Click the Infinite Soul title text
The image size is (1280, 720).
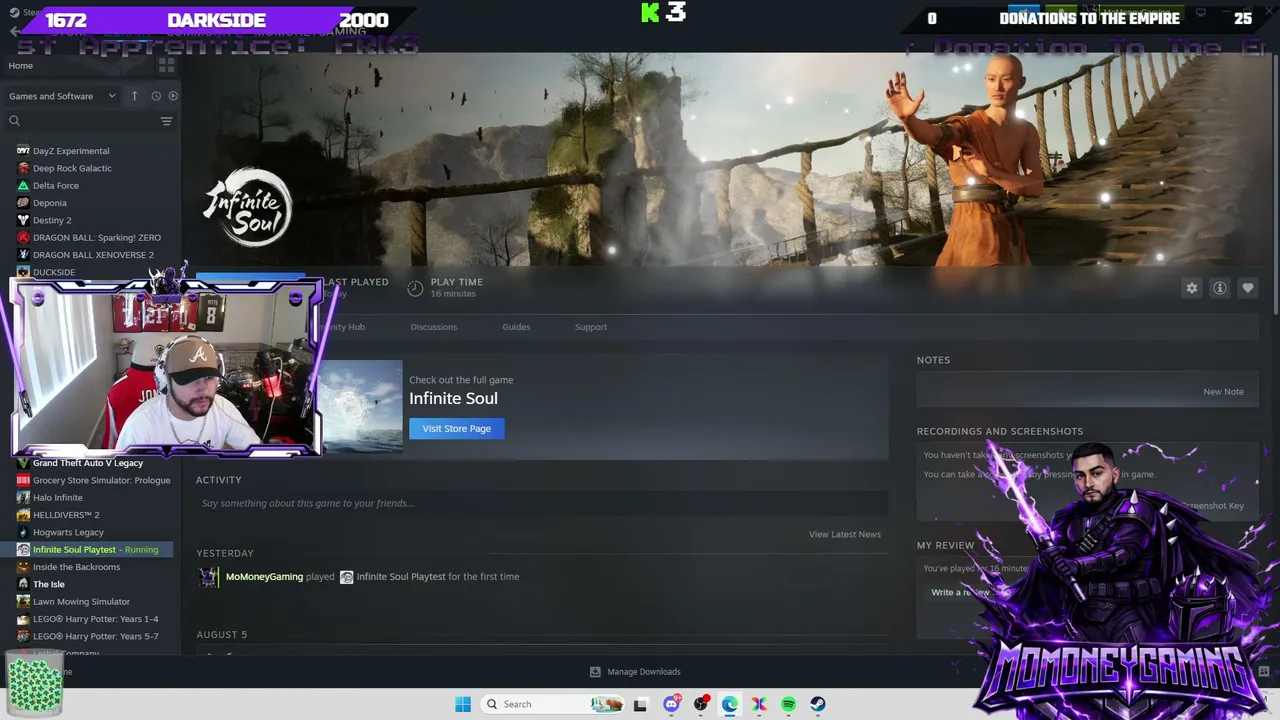click(453, 398)
